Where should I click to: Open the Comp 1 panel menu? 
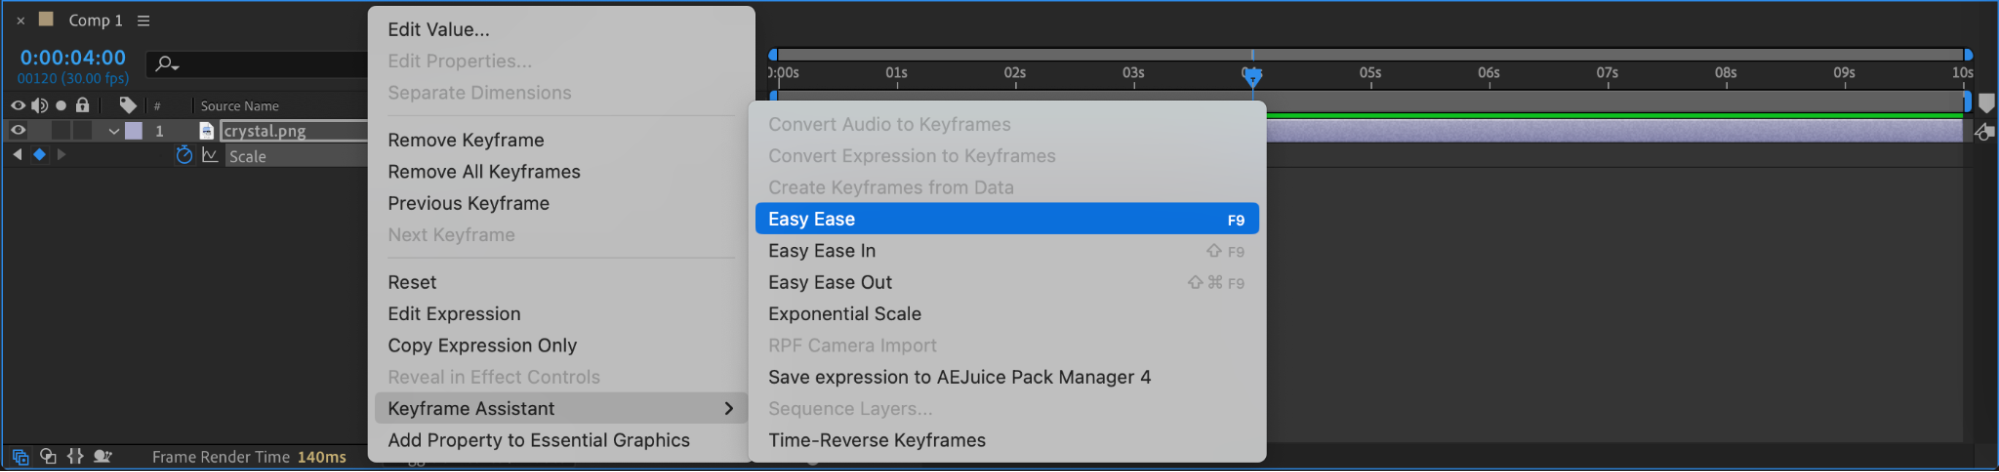click(144, 21)
